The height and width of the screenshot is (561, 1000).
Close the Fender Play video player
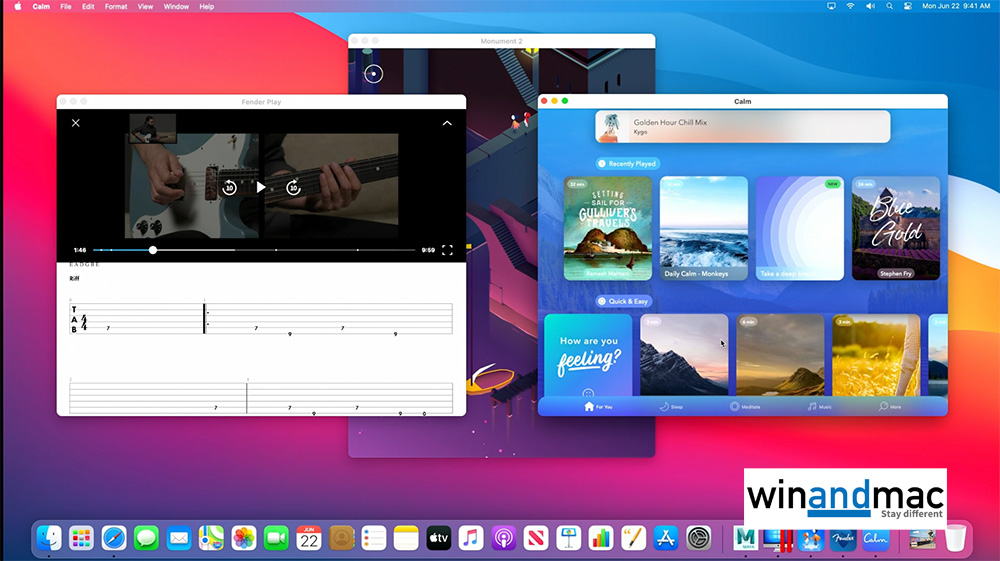(76, 123)
